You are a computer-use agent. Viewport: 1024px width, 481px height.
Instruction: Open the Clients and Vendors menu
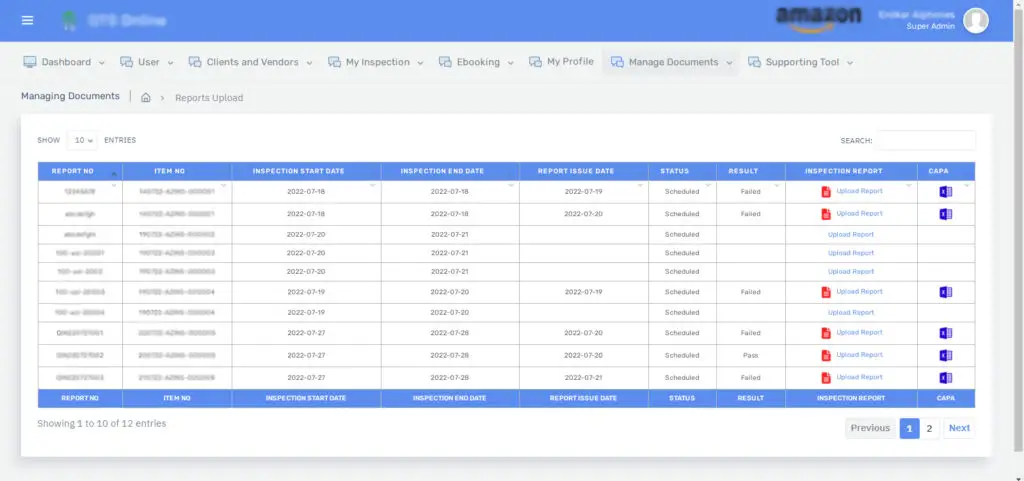tap(251, 62)
